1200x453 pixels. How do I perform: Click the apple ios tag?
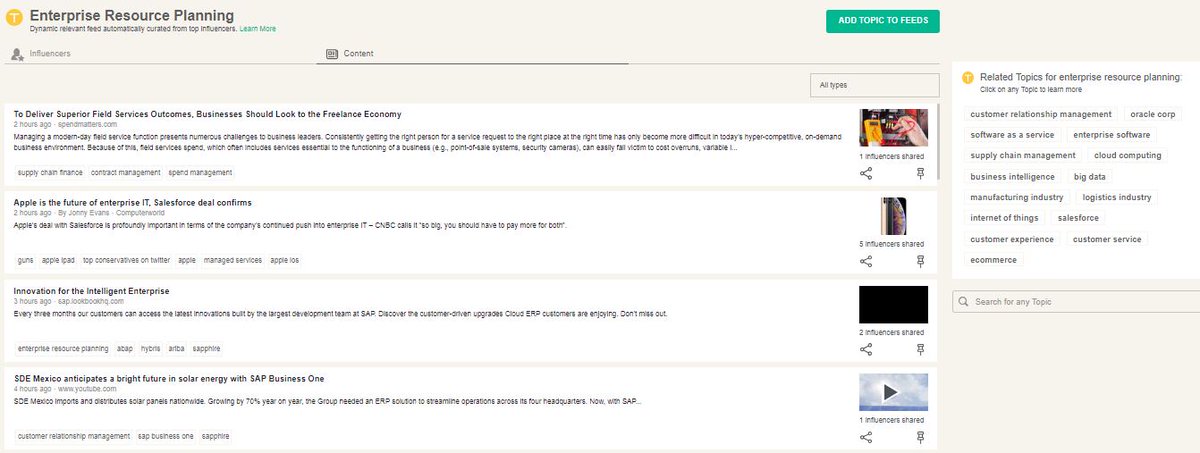(x=285, y=260)
